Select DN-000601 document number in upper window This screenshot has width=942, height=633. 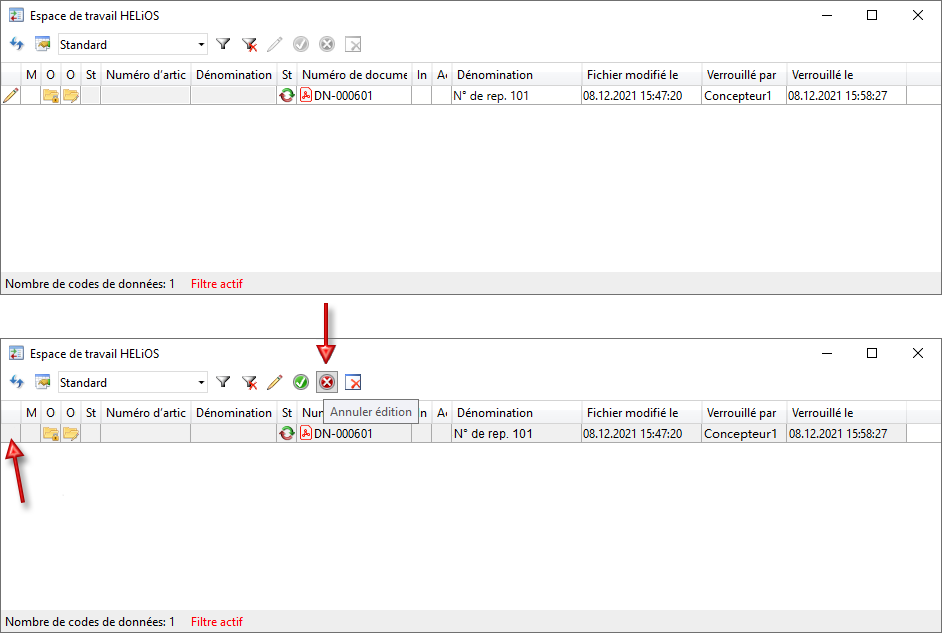click(343, 95)
